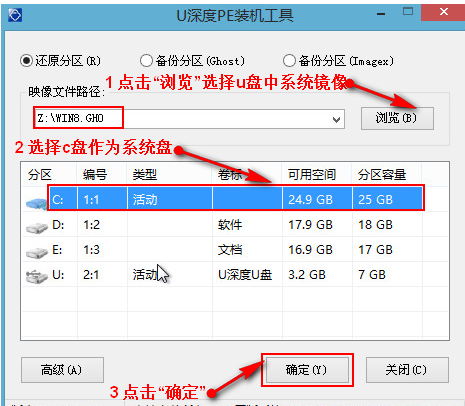Sort by the 类型 column header
The image size is (465, 406).
(x=145, y=174)
